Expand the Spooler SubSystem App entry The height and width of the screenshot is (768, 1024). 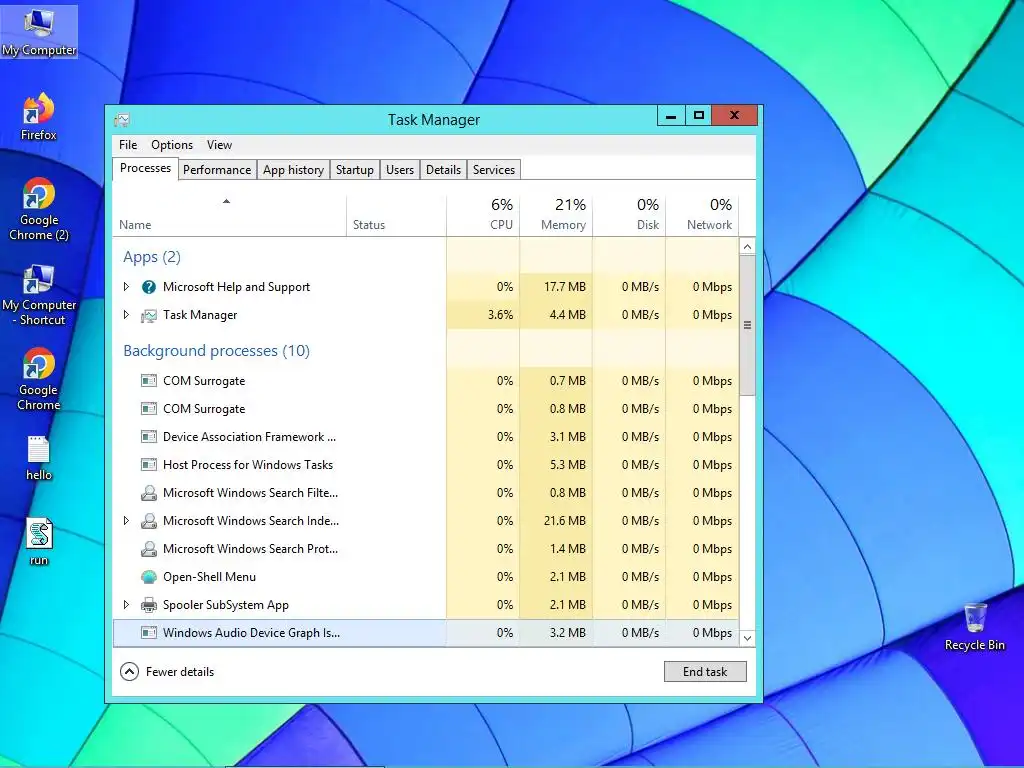pos(126,605)
